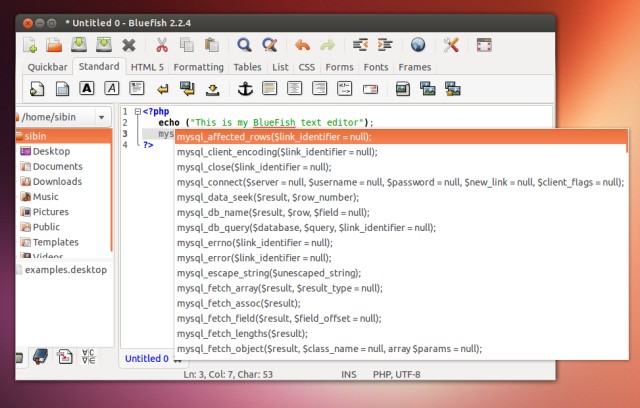Viewport: 640px width, 408px height.
Task: Cut selection with the scissors icon
Action: tap(162, 45)
